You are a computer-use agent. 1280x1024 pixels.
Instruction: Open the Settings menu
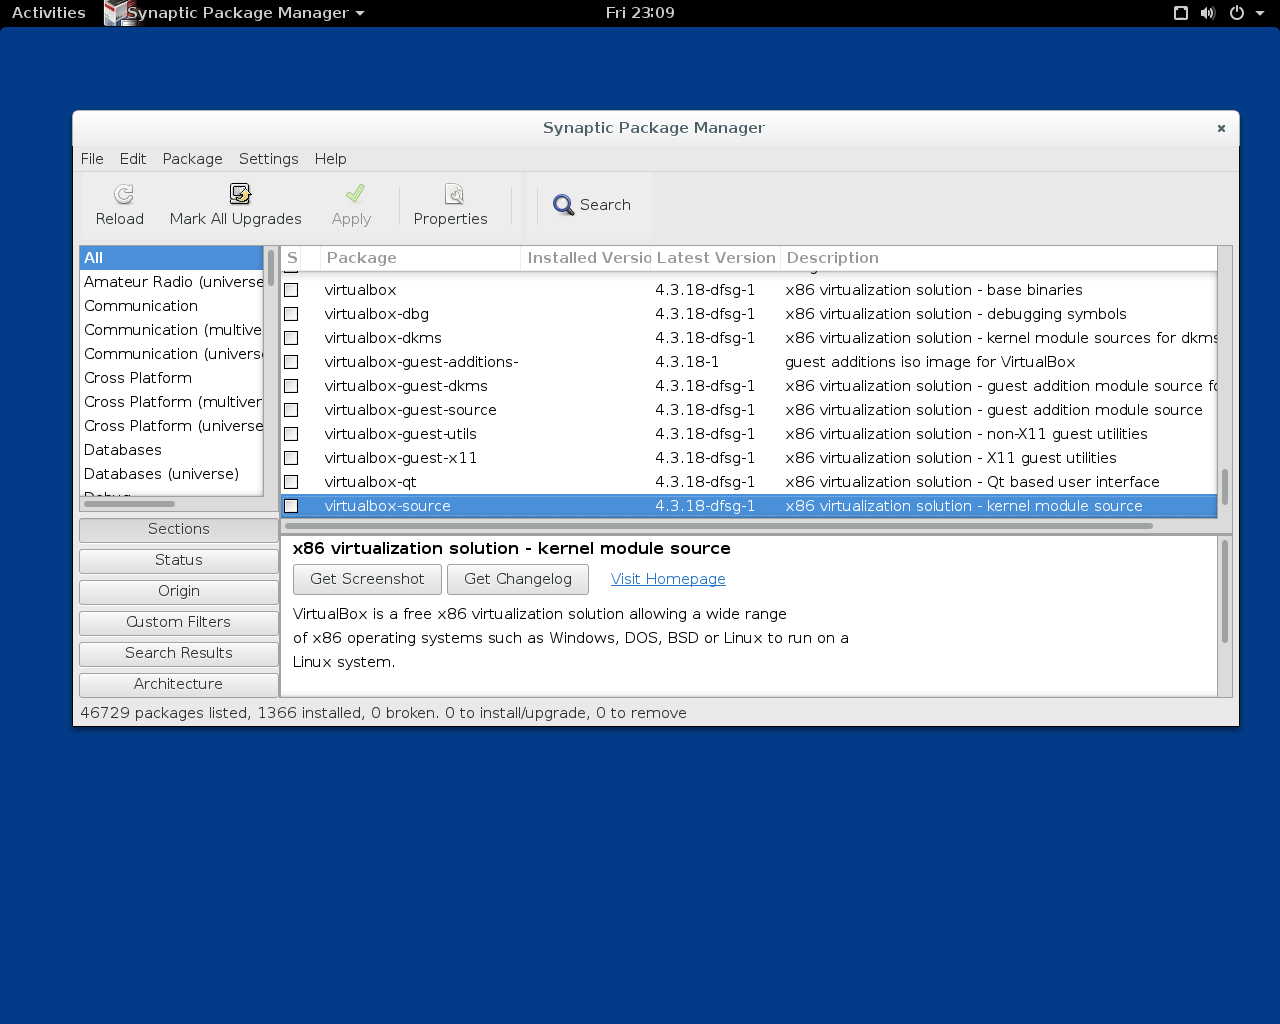269,159
